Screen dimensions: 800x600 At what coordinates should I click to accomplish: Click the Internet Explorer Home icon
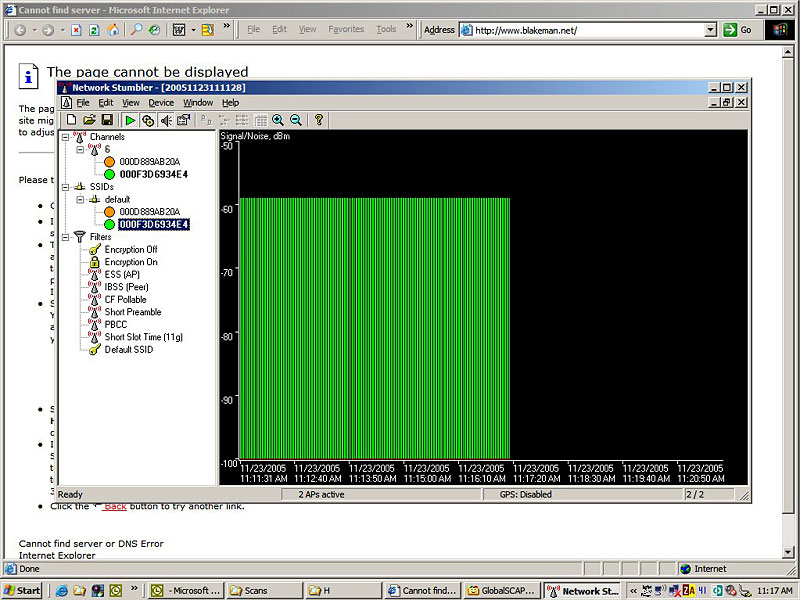[113, 30]
